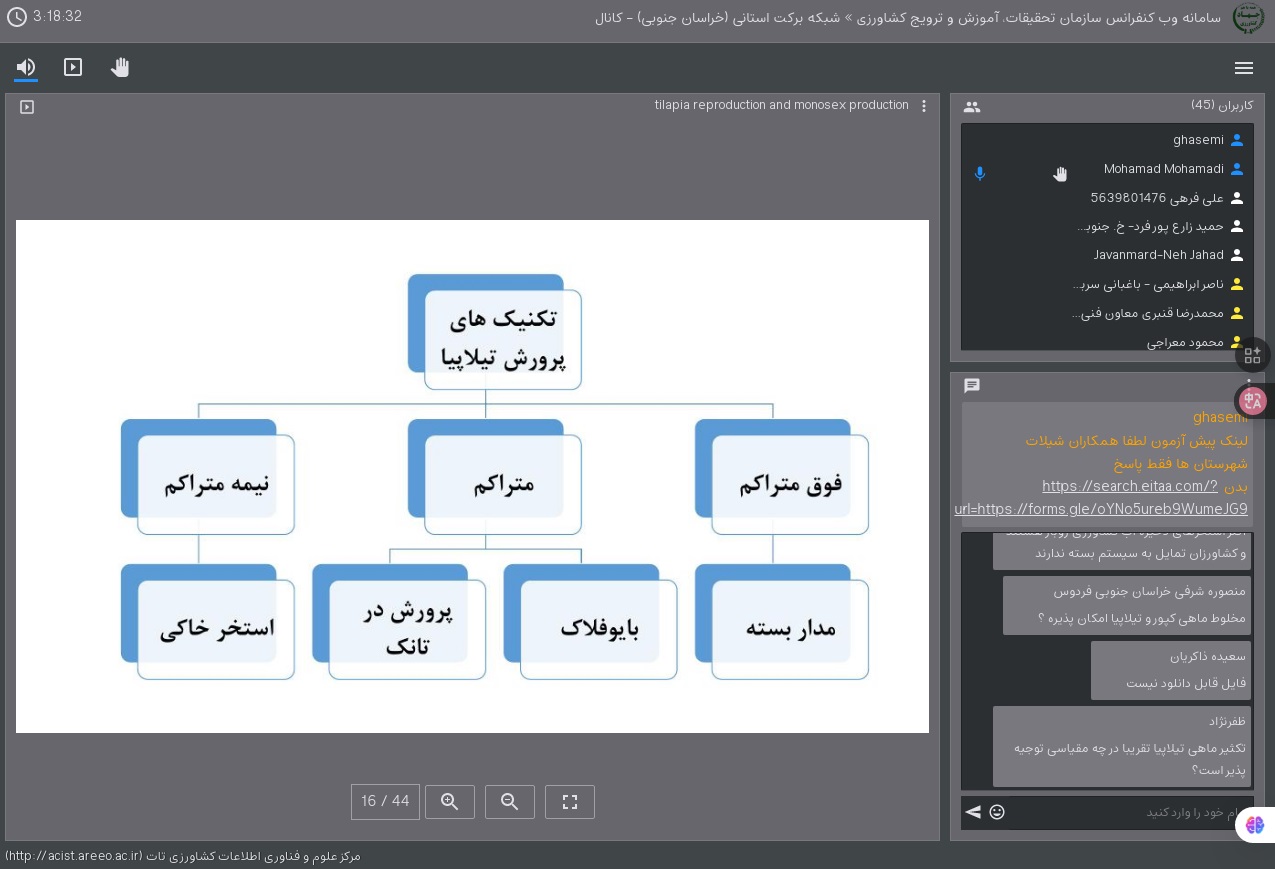Image resolution: width=1275 pixels, height=869 pixels.
Task: Open the search.eitaa.com link in chat
Action: pyautogui.click(x=1129, y=486)
